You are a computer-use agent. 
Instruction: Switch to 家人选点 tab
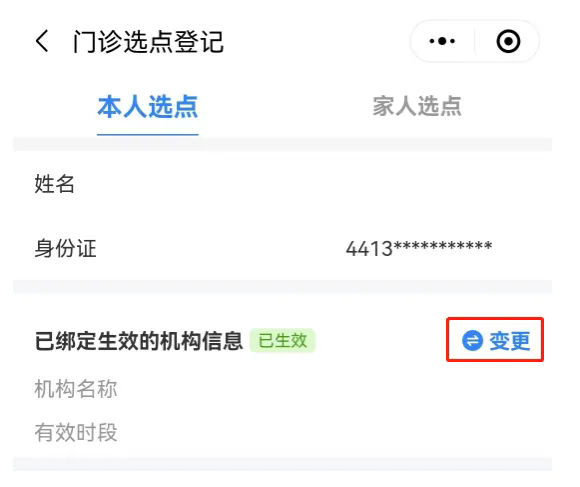(x=417, y=106)
